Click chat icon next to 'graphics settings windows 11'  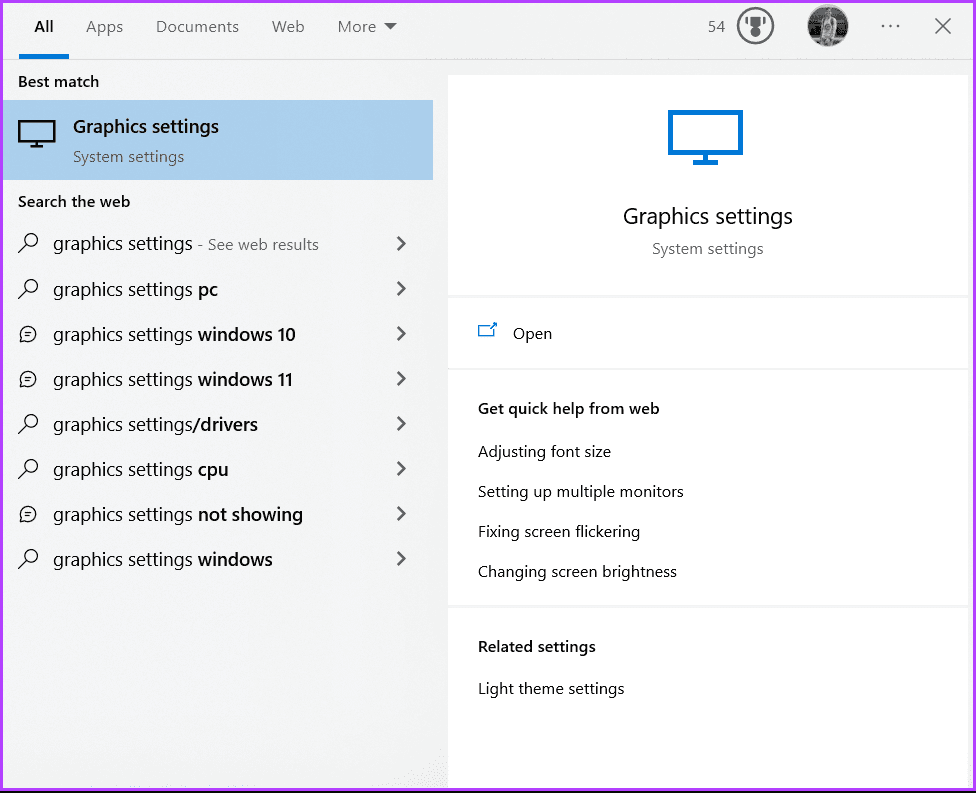tap(28, 379)
